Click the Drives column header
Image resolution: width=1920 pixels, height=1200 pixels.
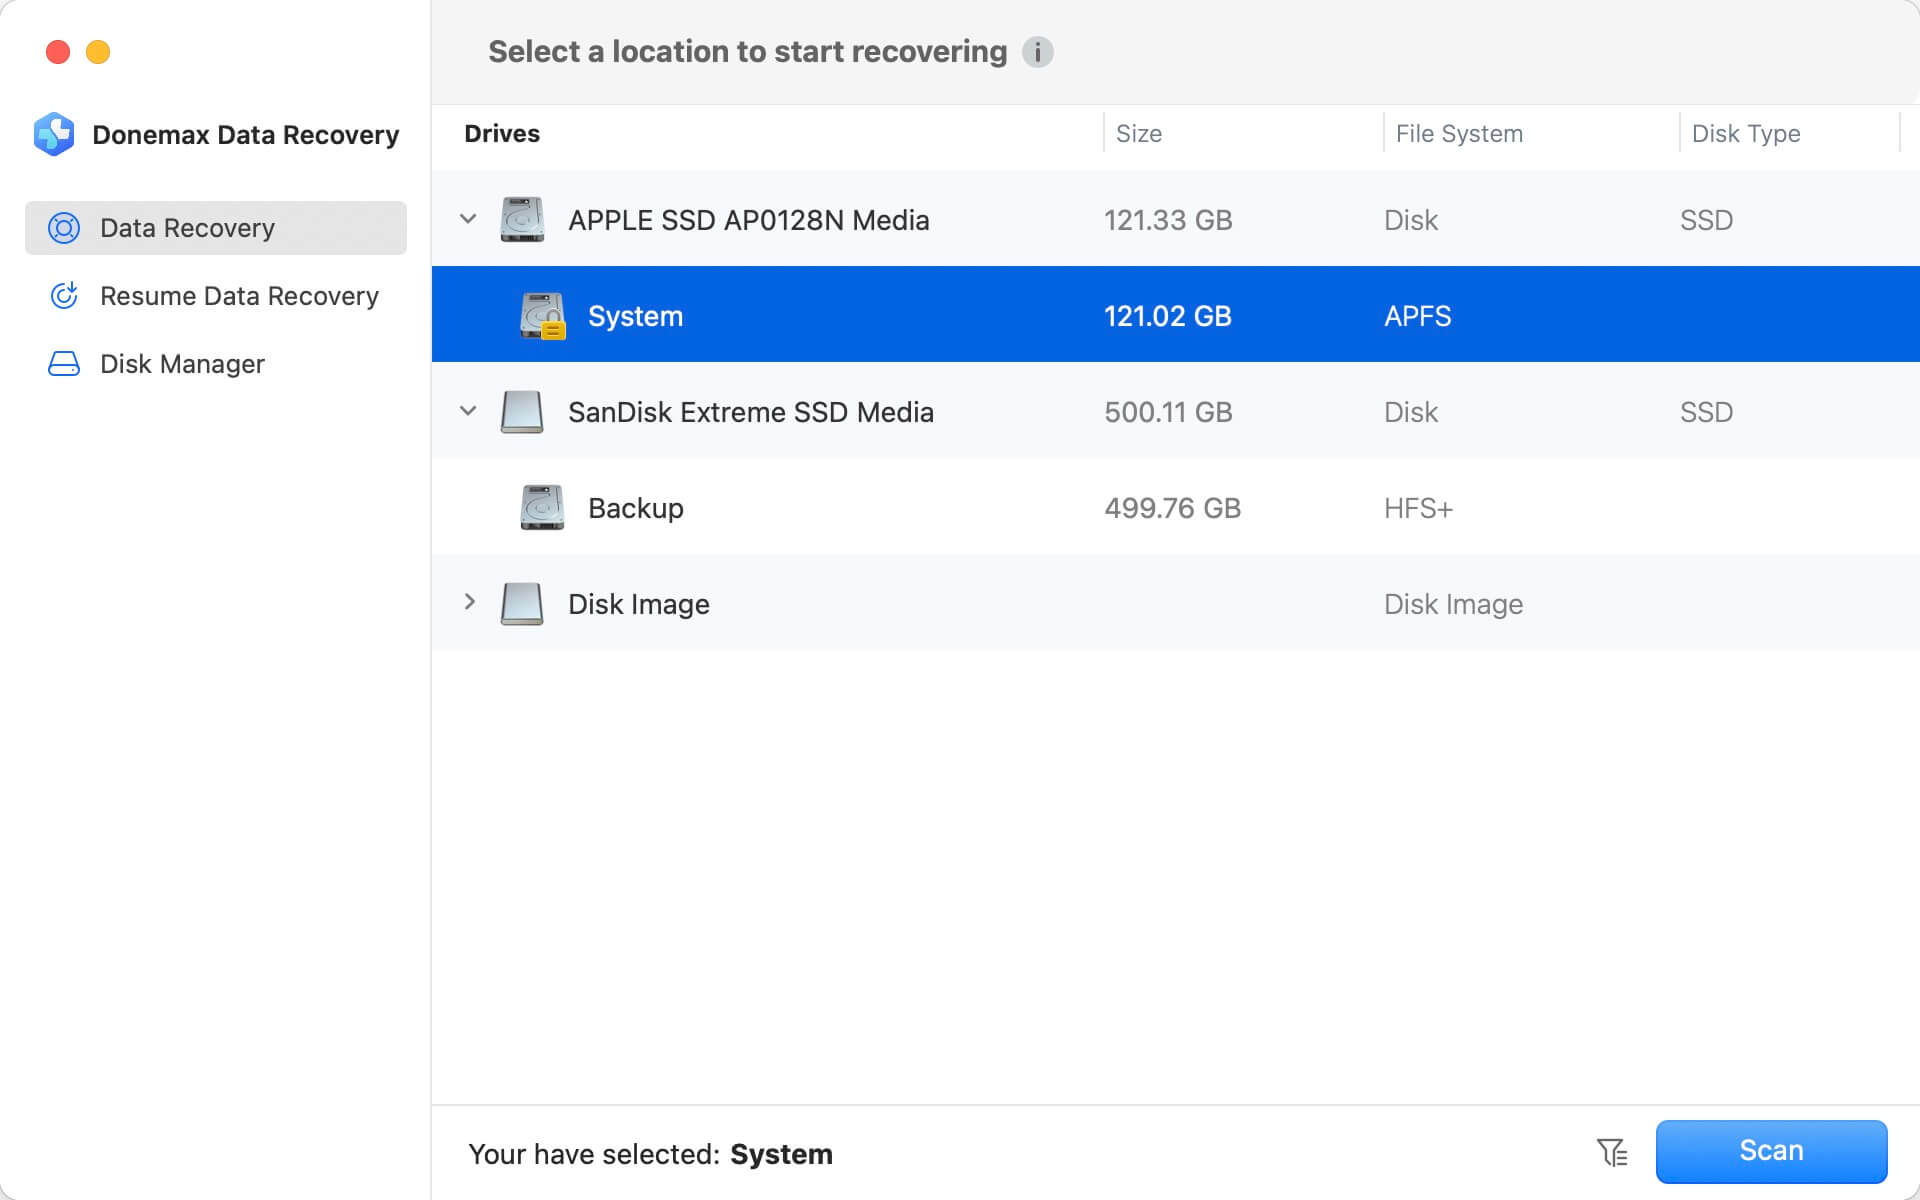tap(501, 133)
